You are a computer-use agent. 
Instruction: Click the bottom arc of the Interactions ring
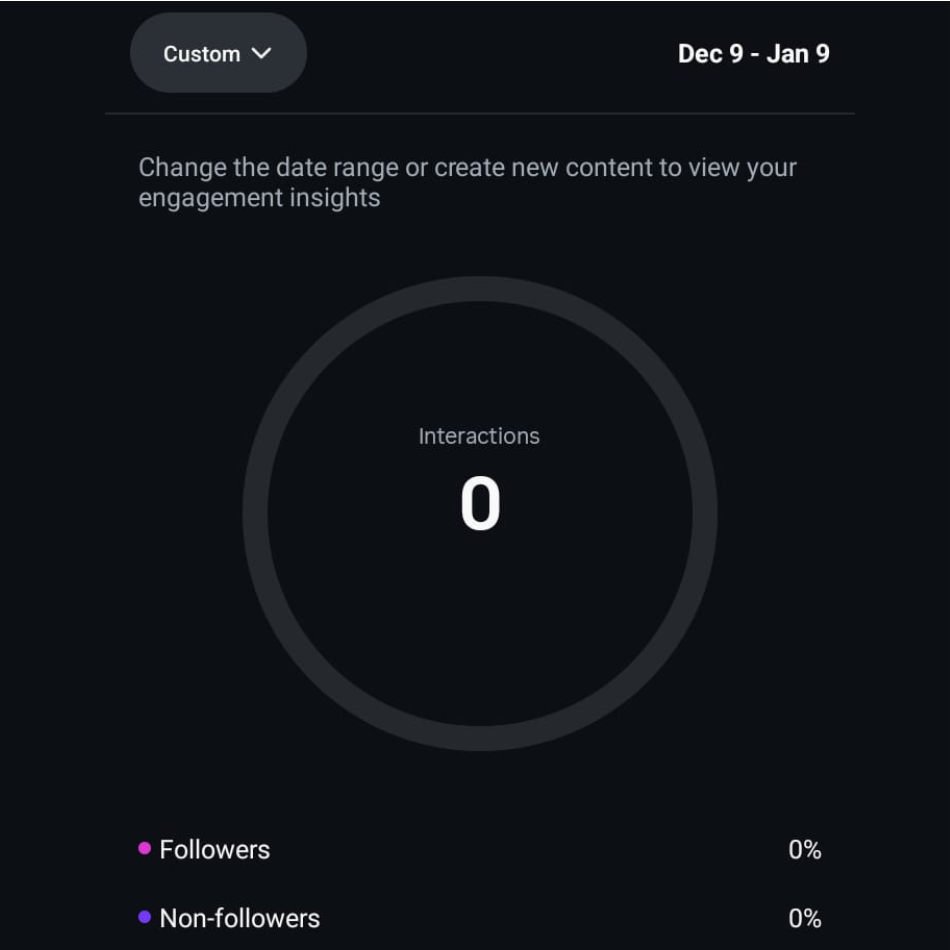coord(480,738)
